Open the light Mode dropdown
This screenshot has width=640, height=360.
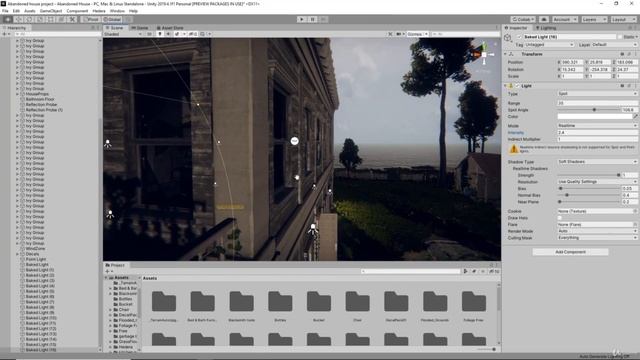[x=597, y=126]
